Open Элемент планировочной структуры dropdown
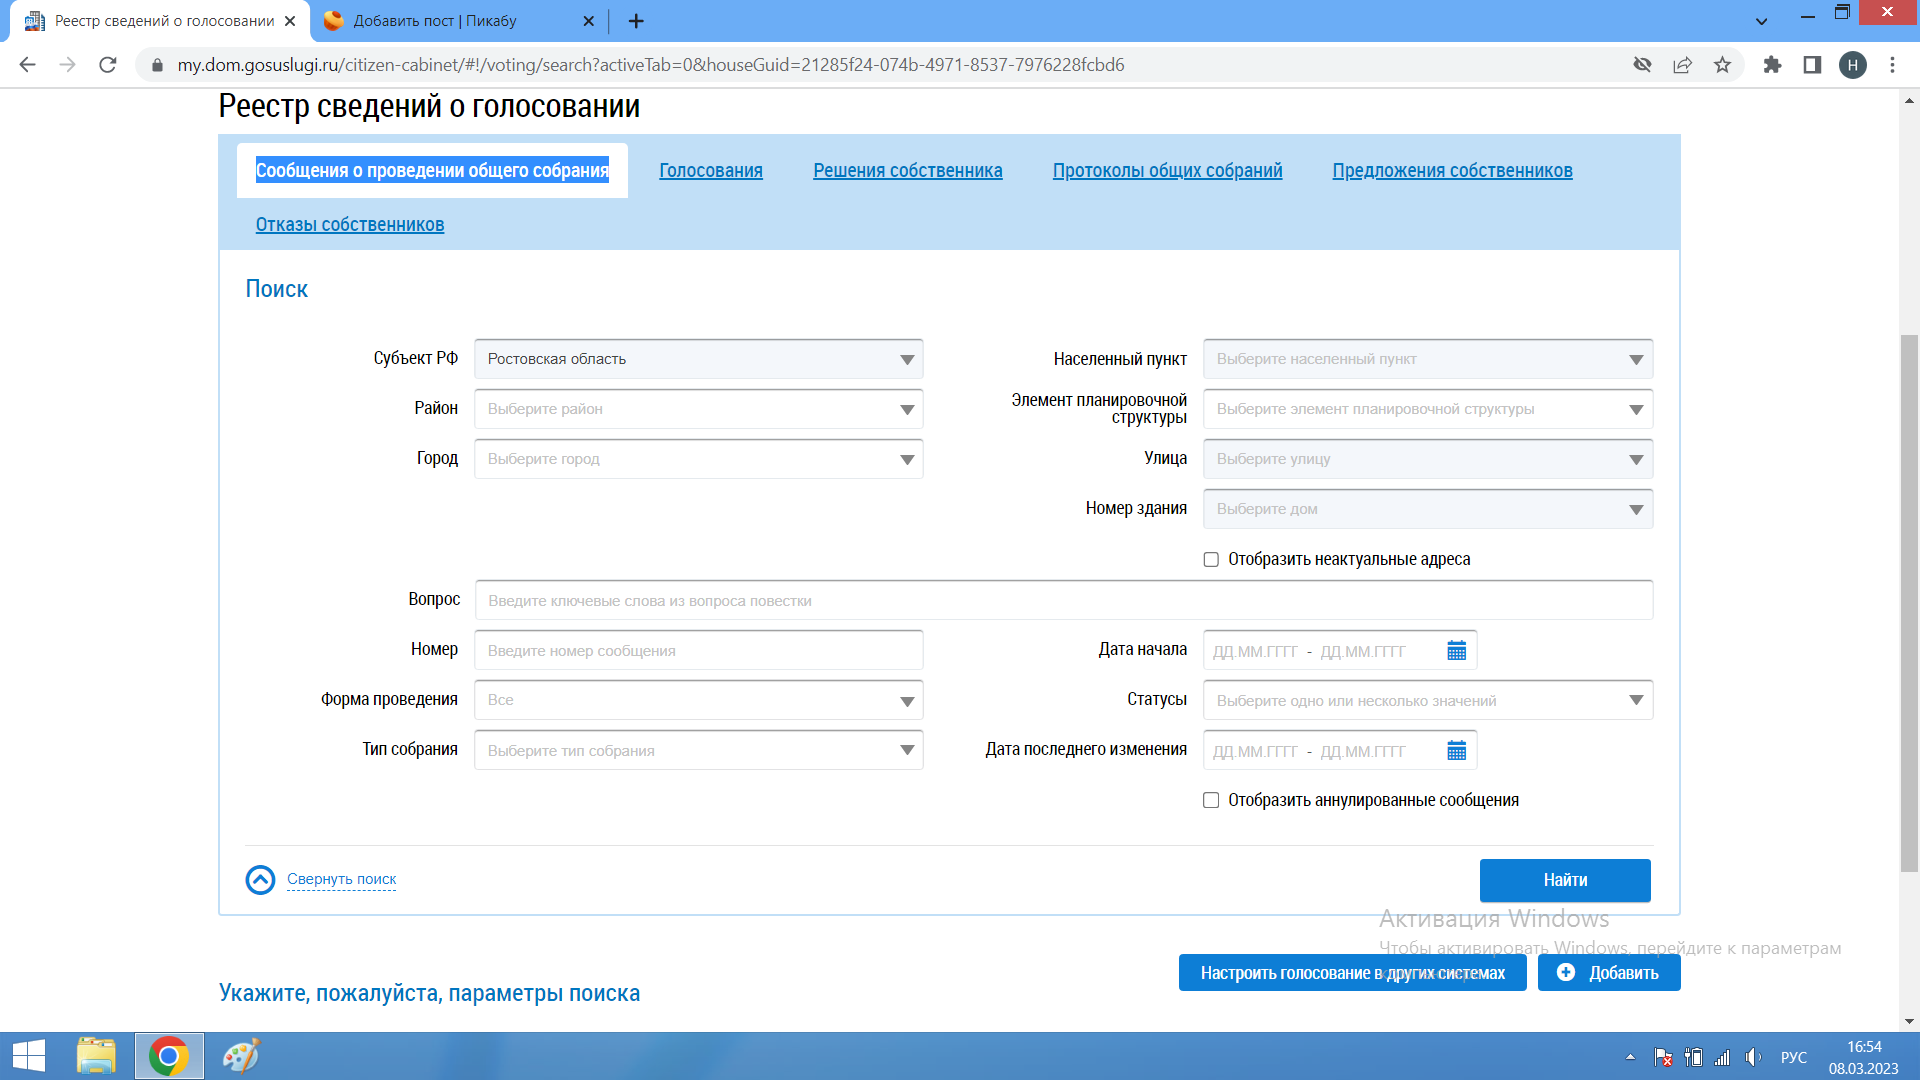The image size is (1920, 1080). tap(1427, 409)
